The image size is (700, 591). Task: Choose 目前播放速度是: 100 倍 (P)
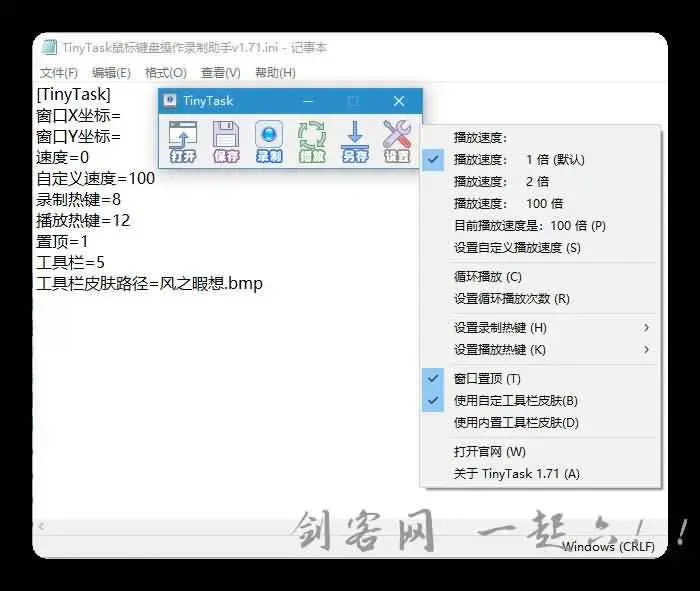(540, 226)
